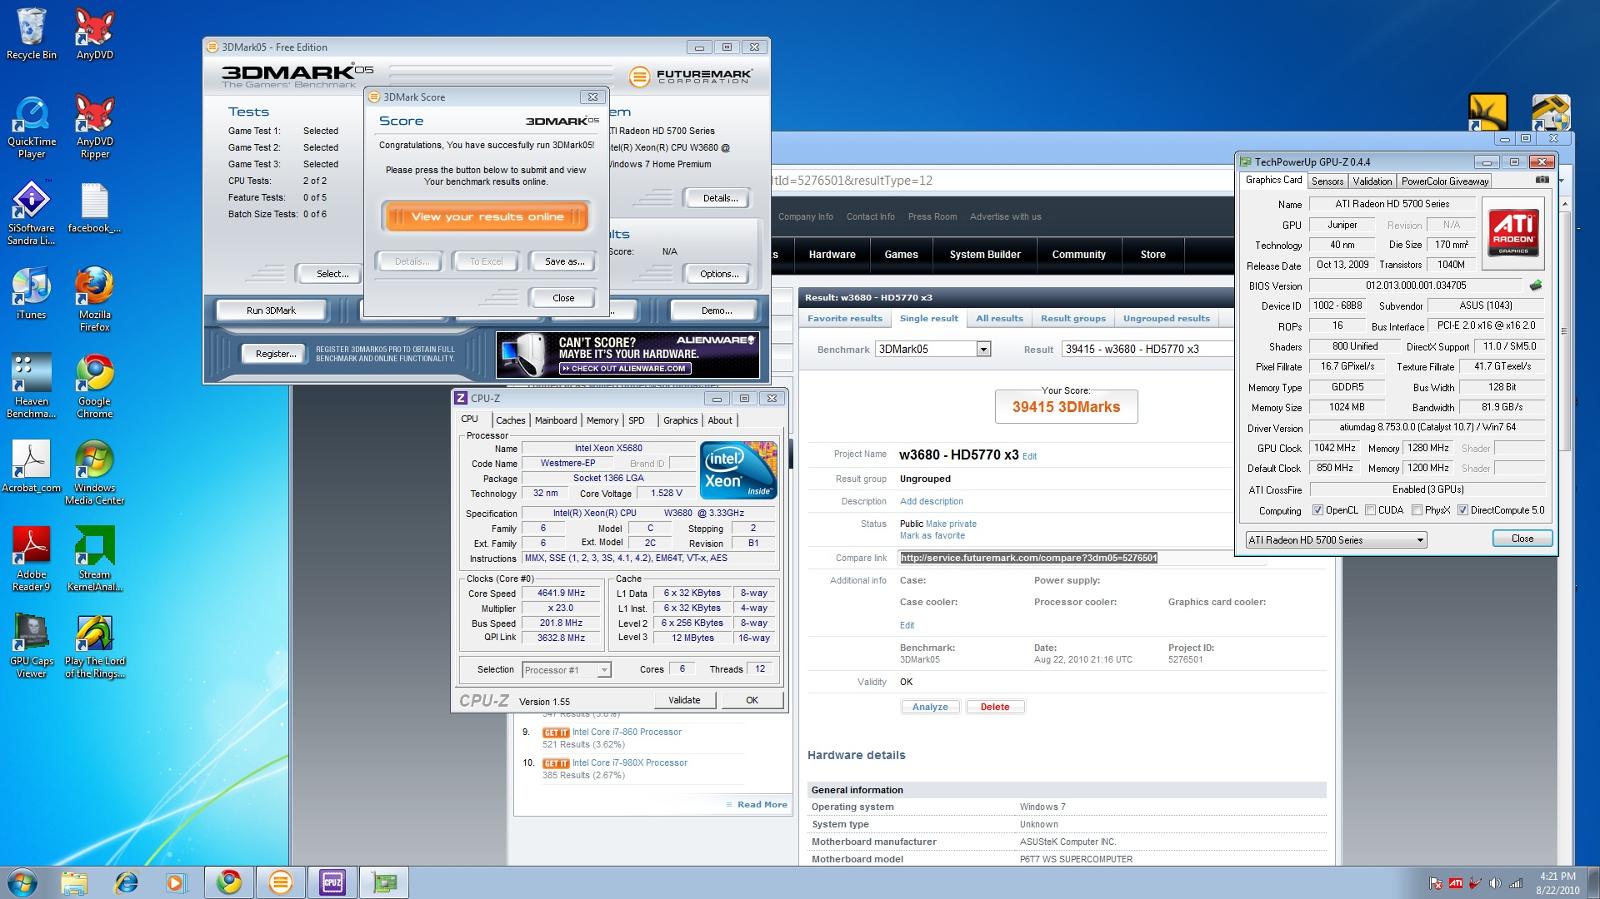1600x899 pixels.
Task: Open the All results tab on the webpage
Action: click(999, 318)
